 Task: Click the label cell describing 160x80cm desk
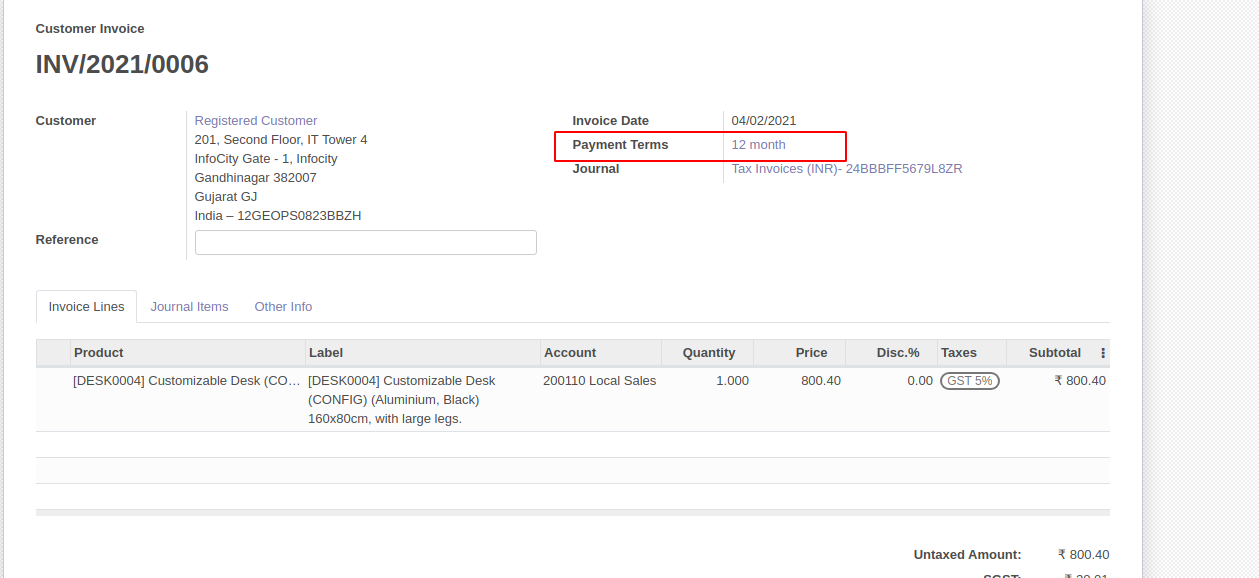pos(402,400)
